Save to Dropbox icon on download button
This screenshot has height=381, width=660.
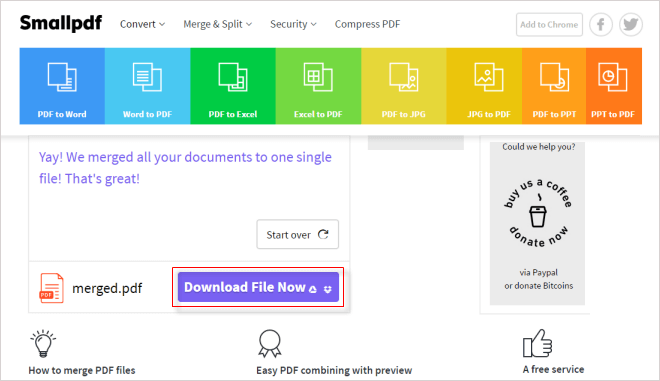[x=328, y=289]
